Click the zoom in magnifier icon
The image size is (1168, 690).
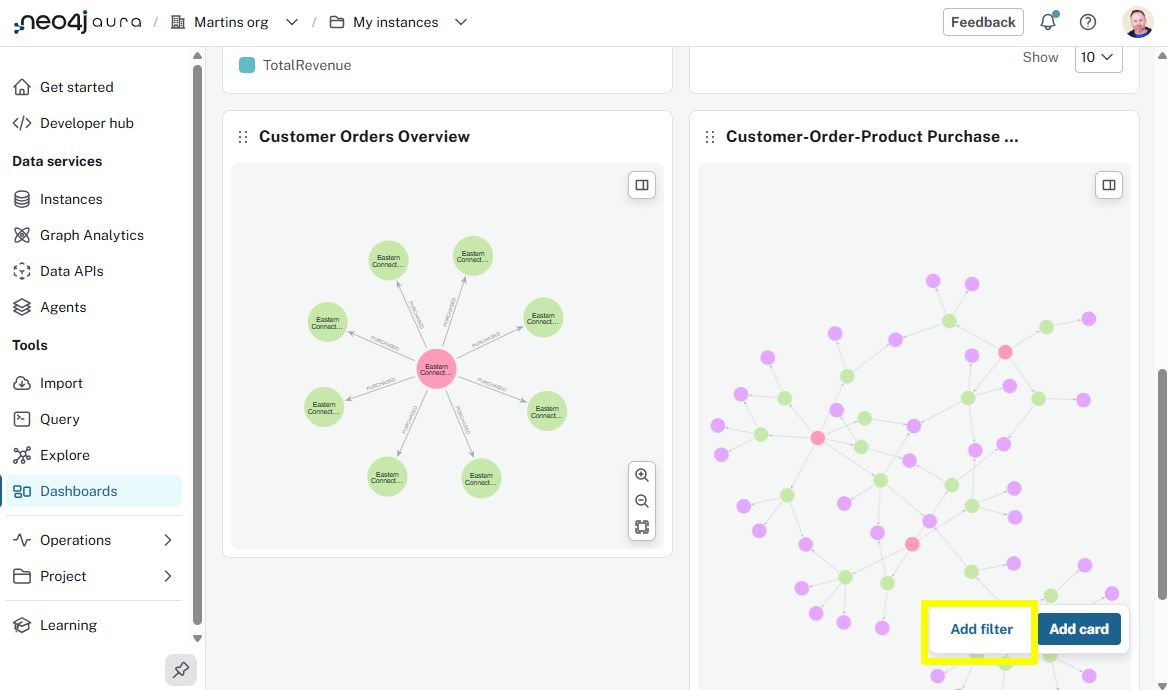click(642, 476)
